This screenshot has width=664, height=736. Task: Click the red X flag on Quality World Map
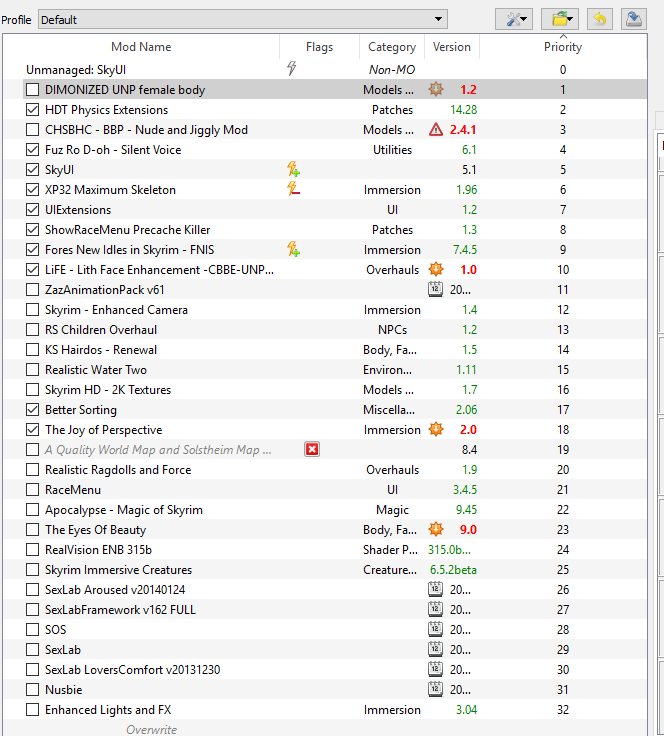coord(312,449)
